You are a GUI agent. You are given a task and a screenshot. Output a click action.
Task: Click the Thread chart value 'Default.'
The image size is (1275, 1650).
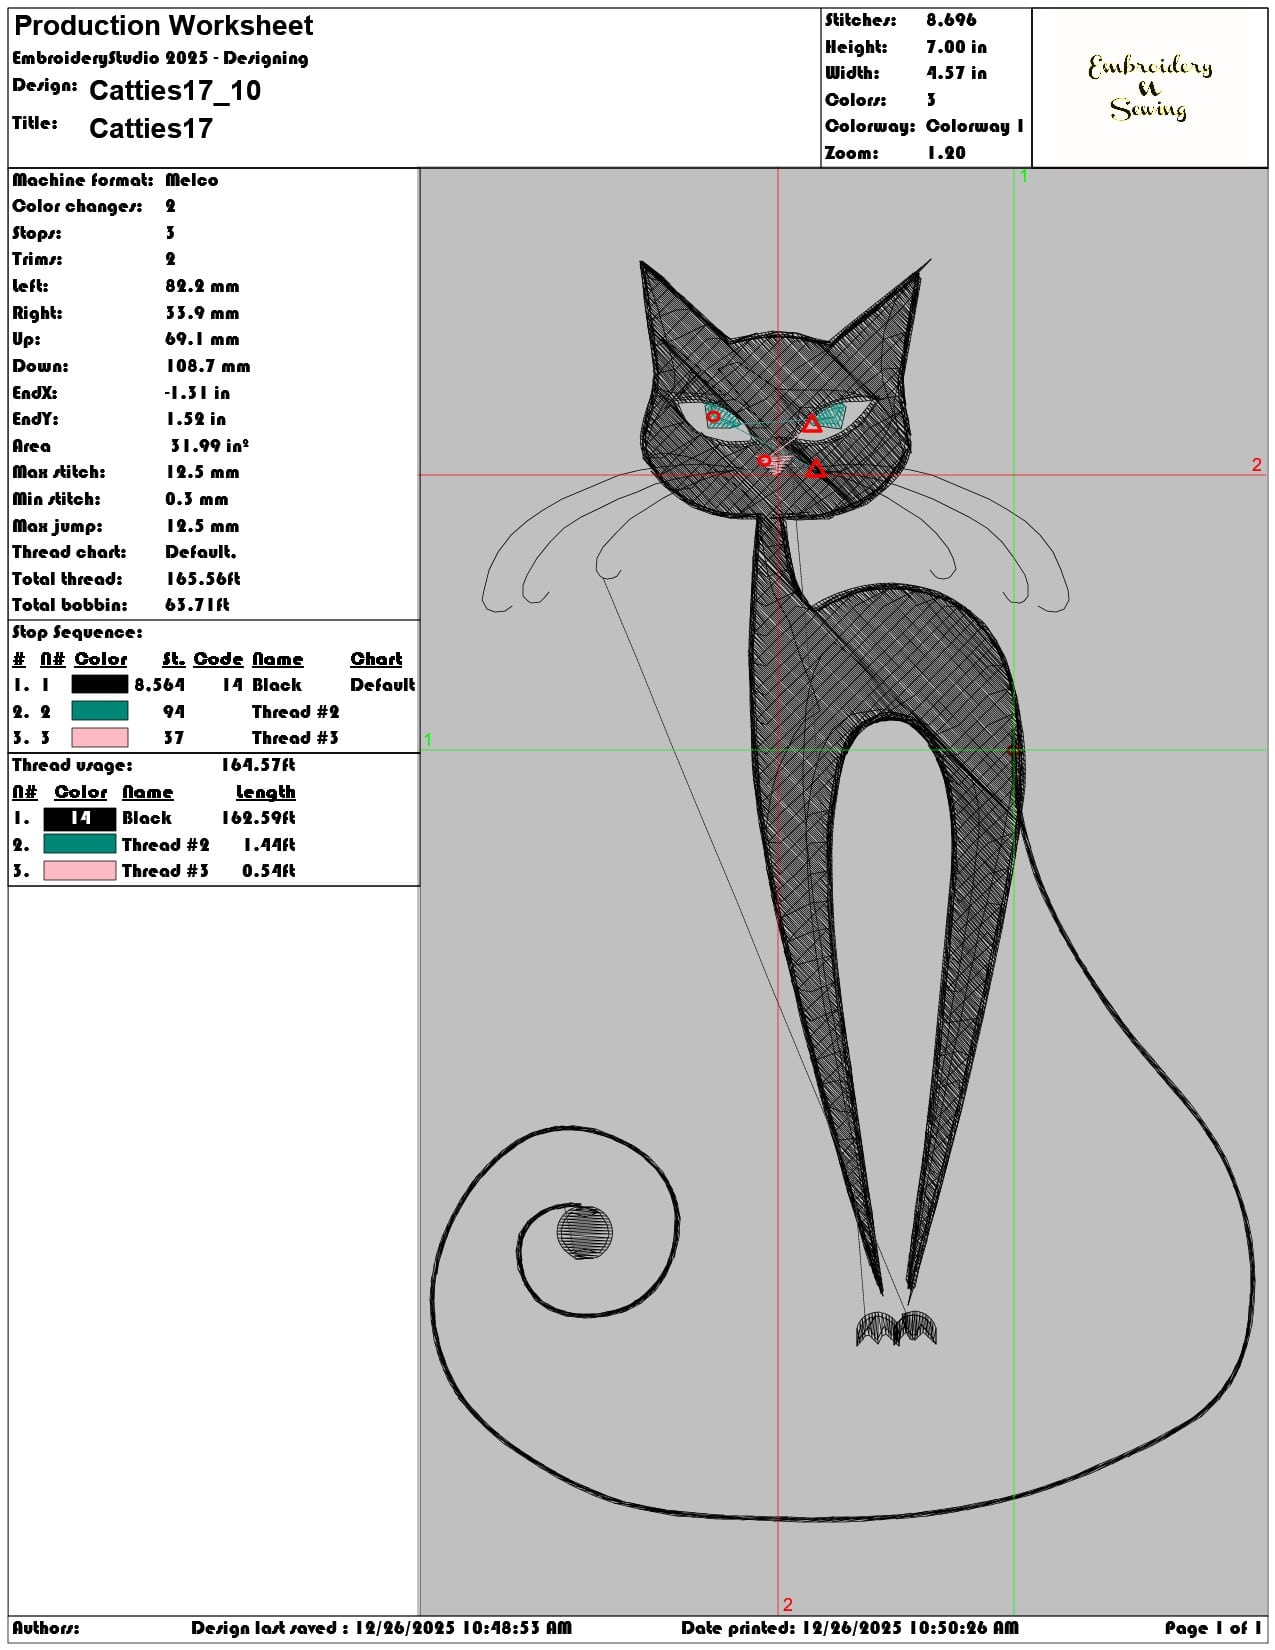pos(200,552)
